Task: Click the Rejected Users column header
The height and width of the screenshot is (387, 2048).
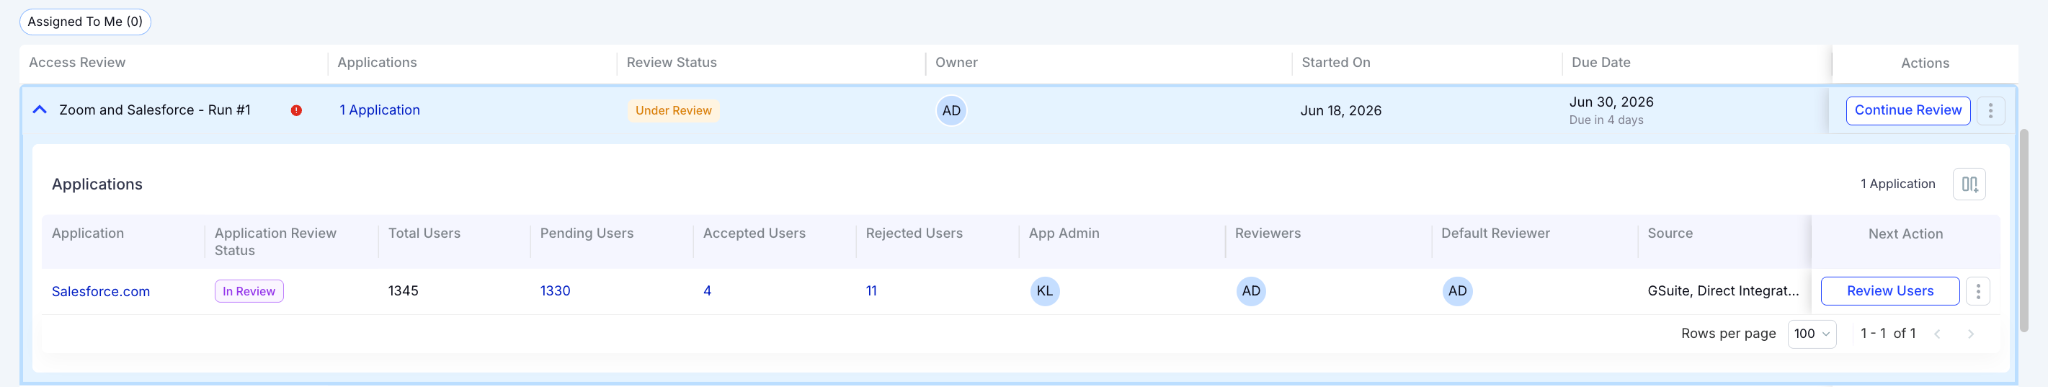Action: (x=914, y=233)
